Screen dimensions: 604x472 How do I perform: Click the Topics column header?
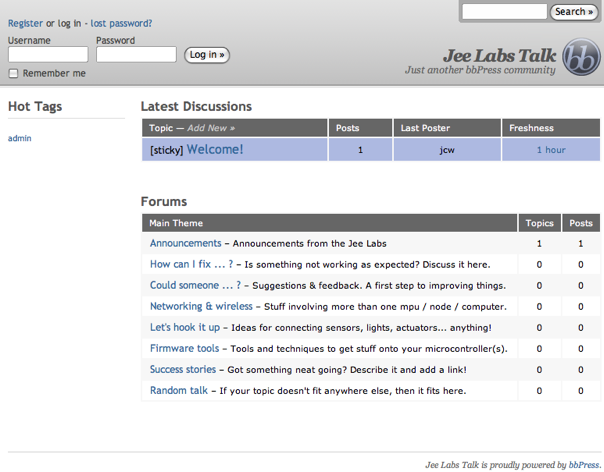click(539, 223)
